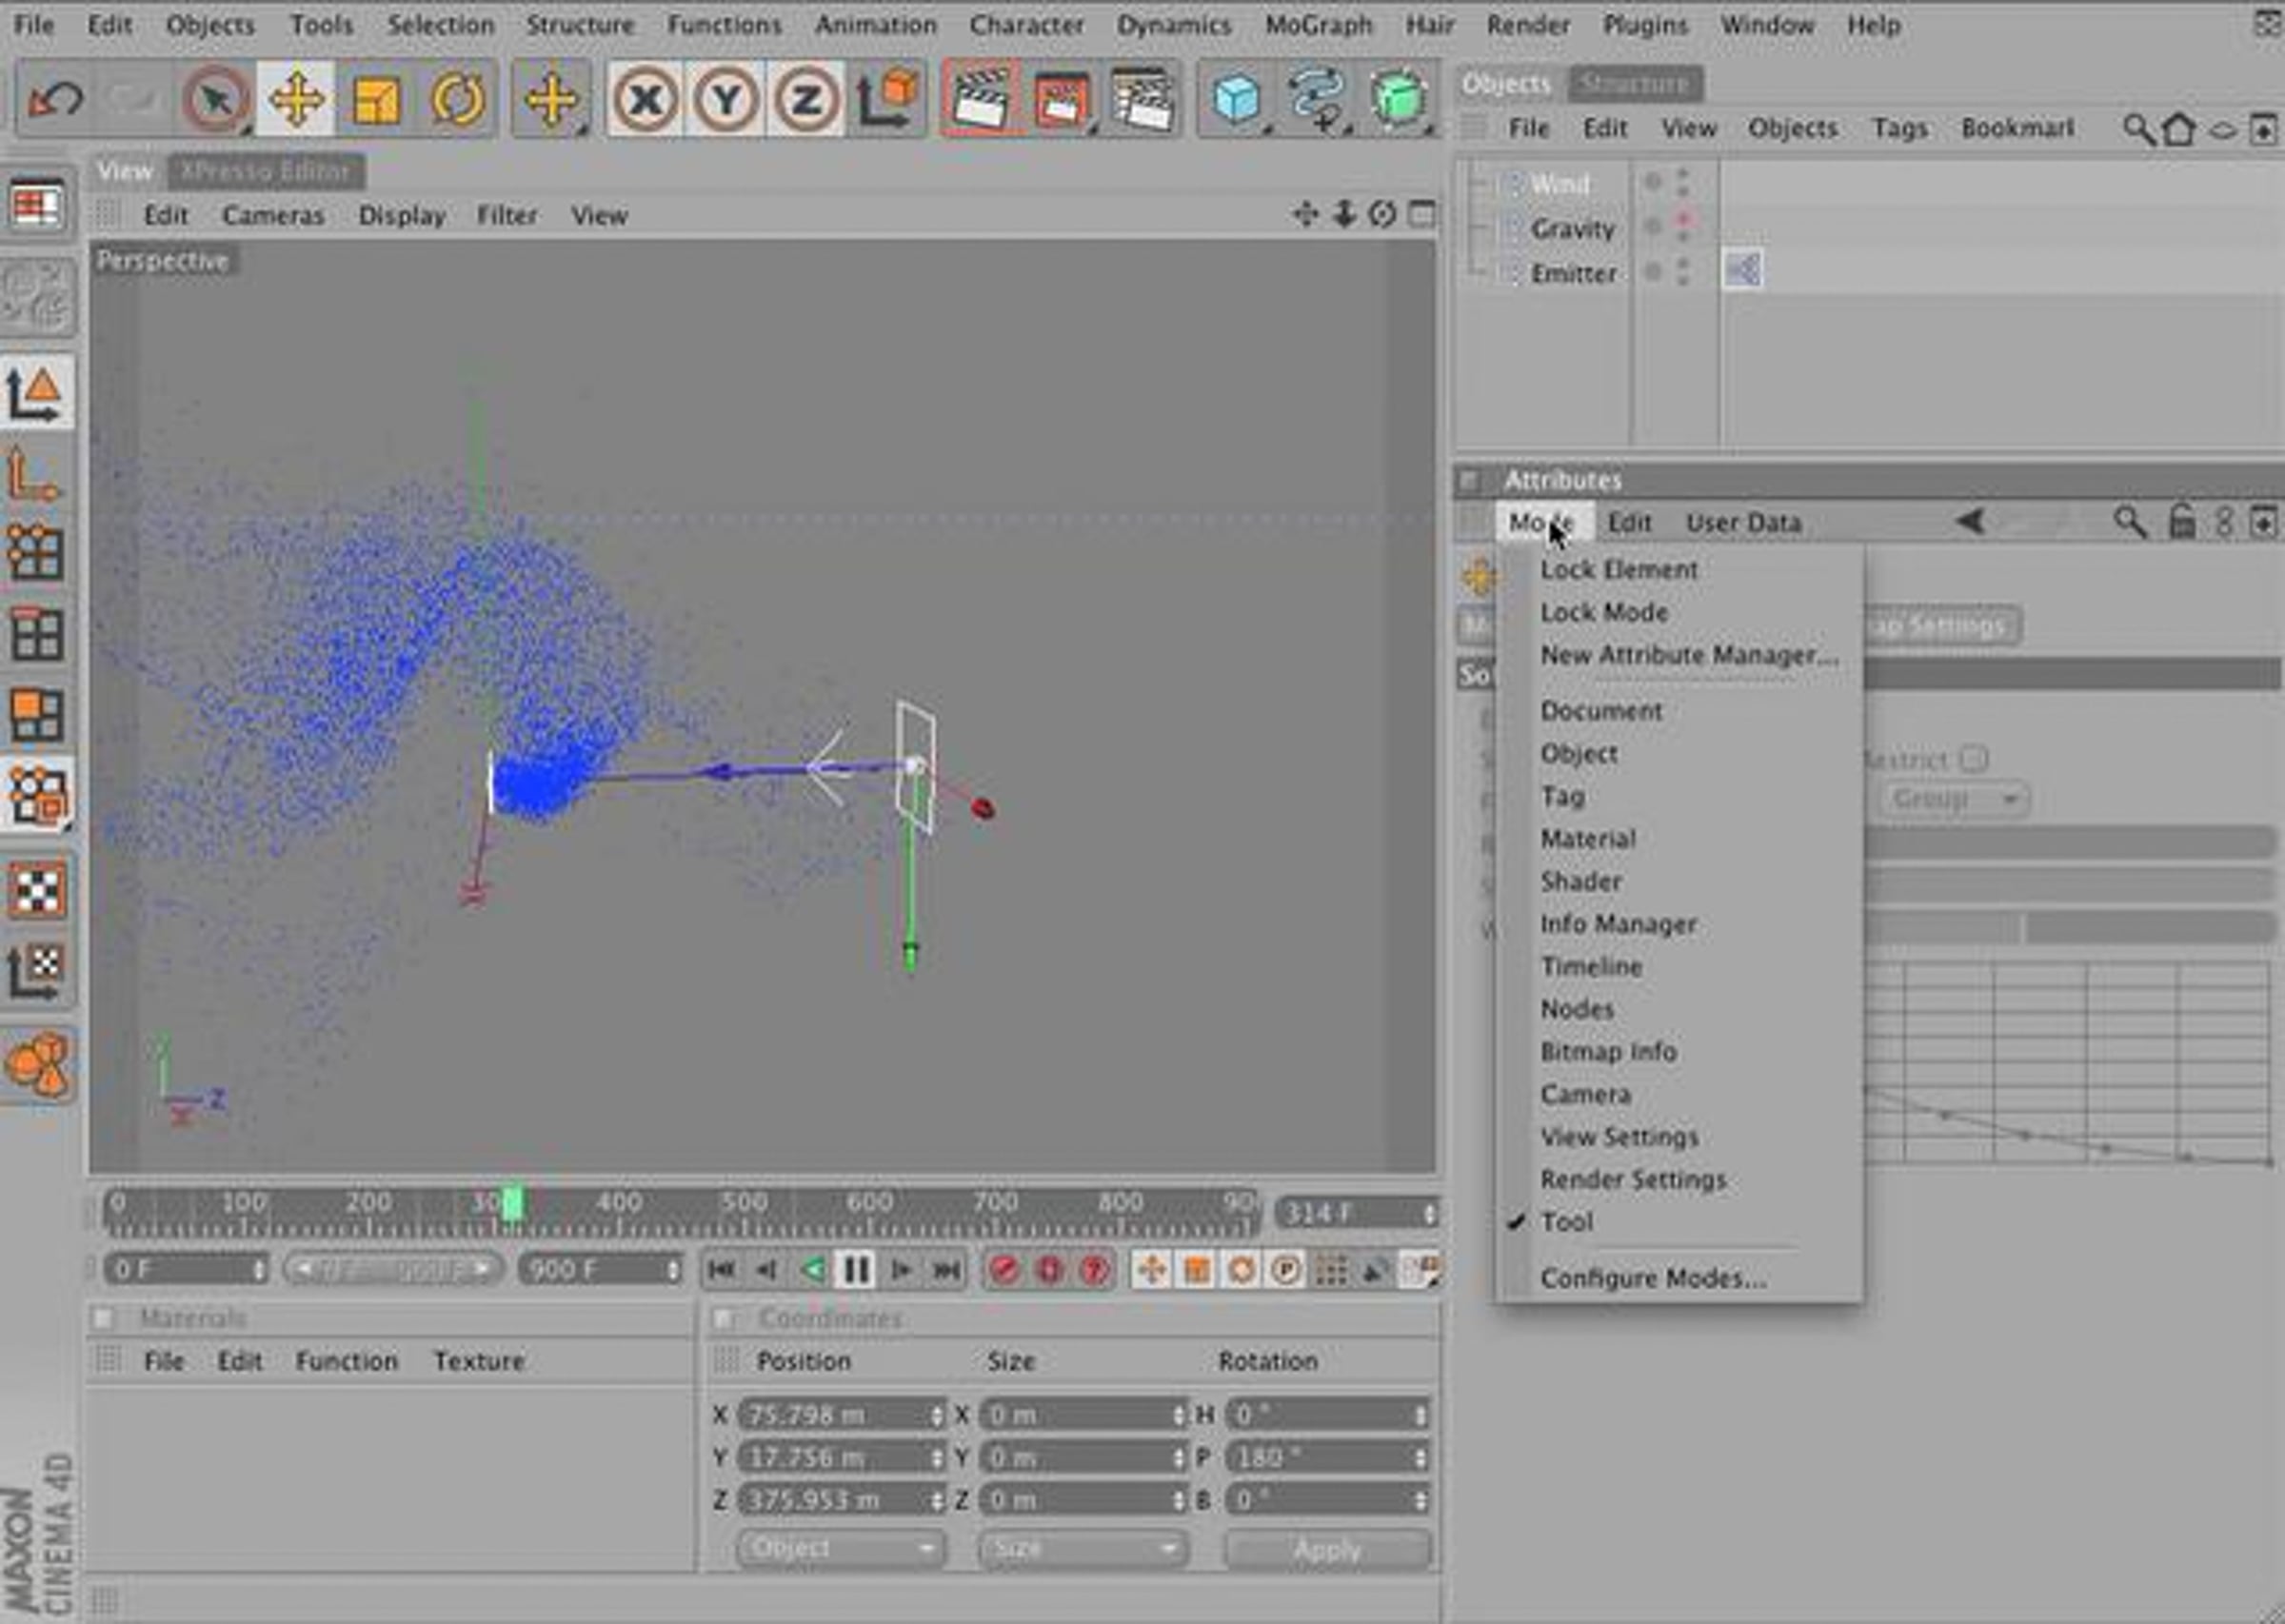Viewport: 2285px width, 1624px height.
Task: Switch to XPresso Editor tab
Action: click(x=265, y=172)
